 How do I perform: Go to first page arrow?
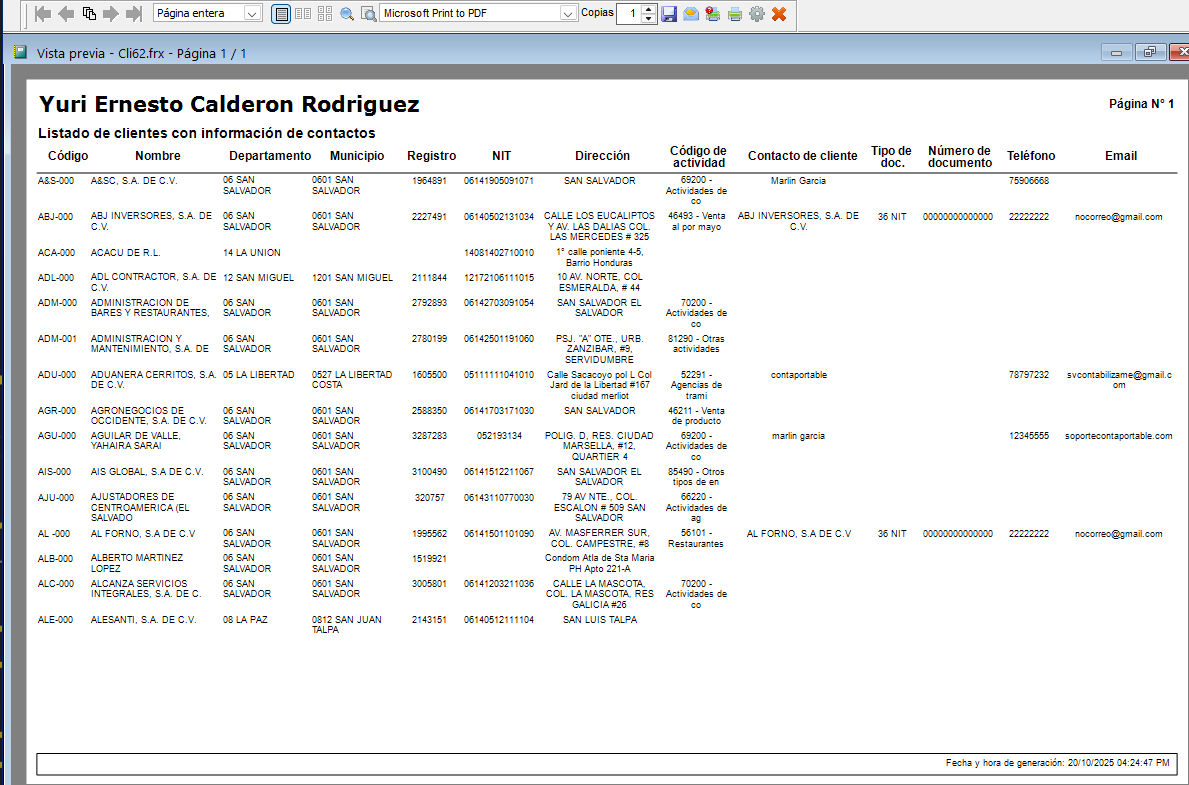(43, 14)
